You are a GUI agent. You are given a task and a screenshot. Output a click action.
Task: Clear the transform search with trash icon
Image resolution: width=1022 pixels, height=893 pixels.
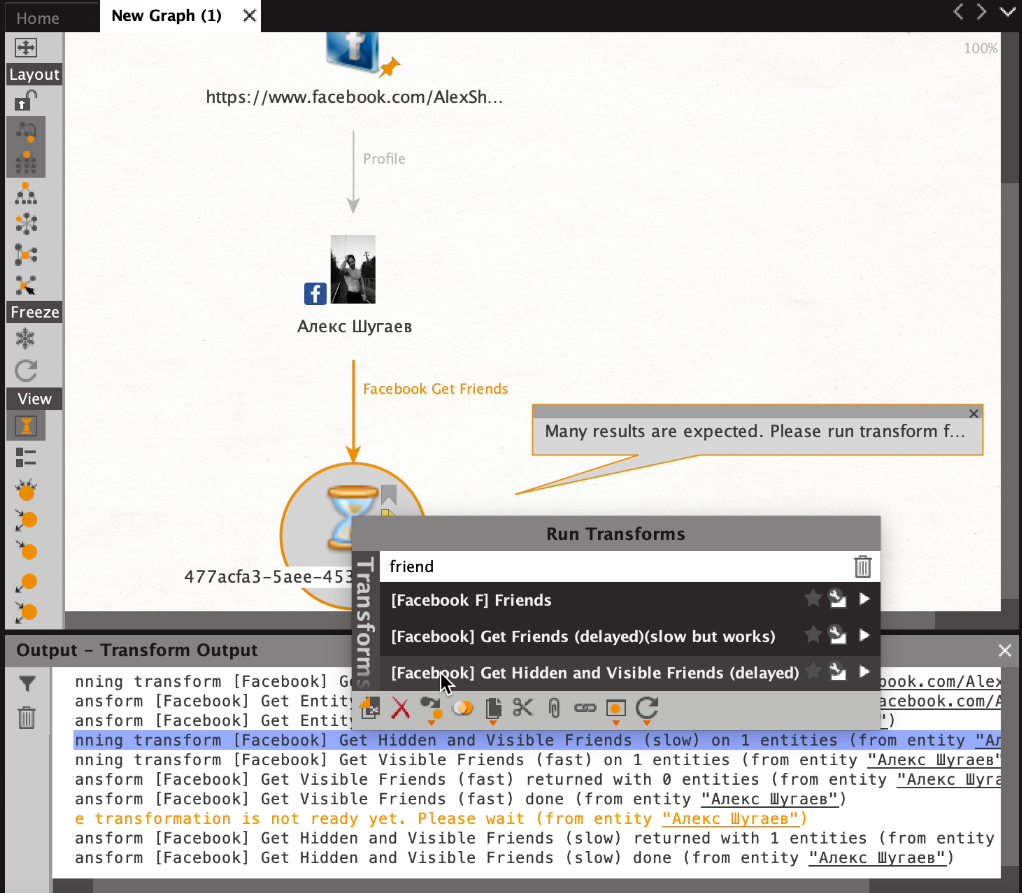click(x=862, y=566)
